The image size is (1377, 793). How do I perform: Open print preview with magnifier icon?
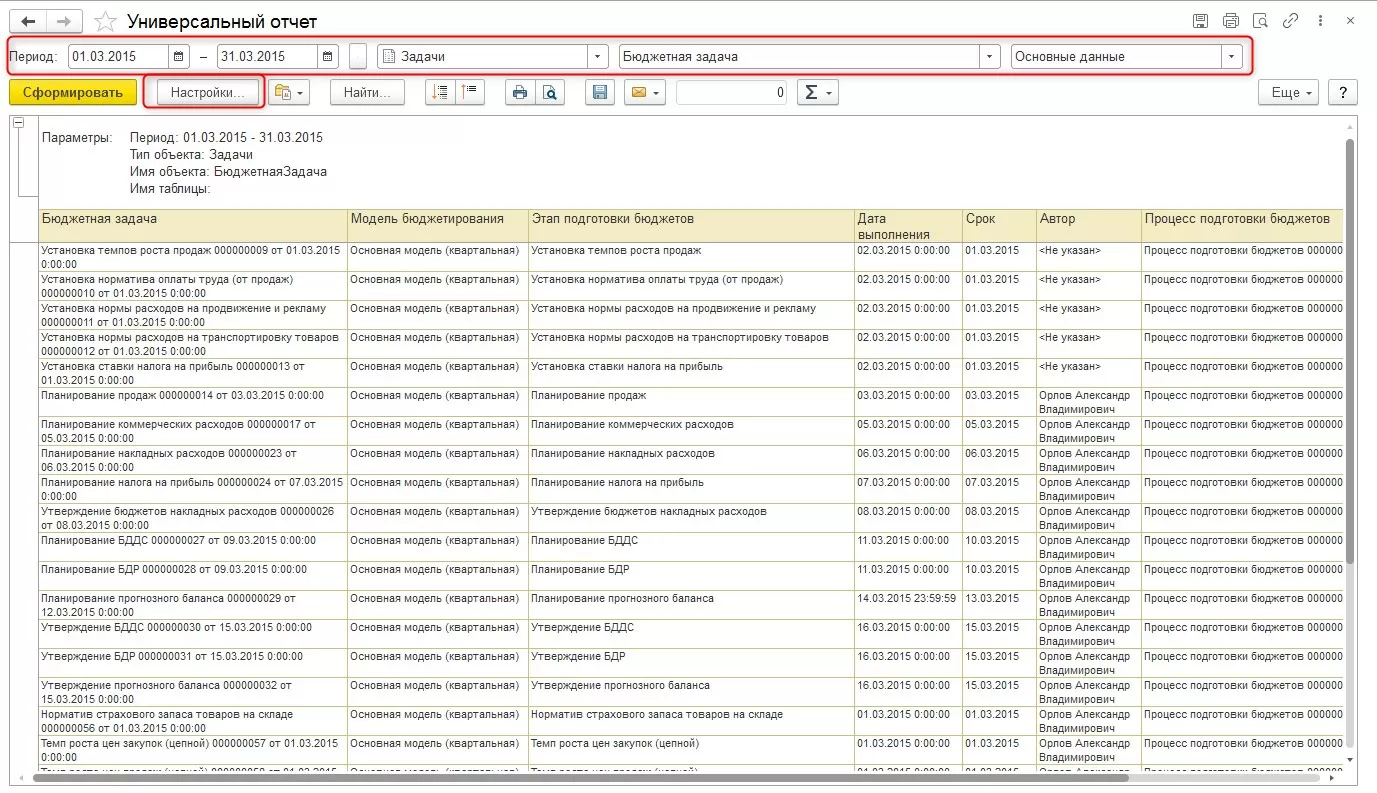[549, 93]
